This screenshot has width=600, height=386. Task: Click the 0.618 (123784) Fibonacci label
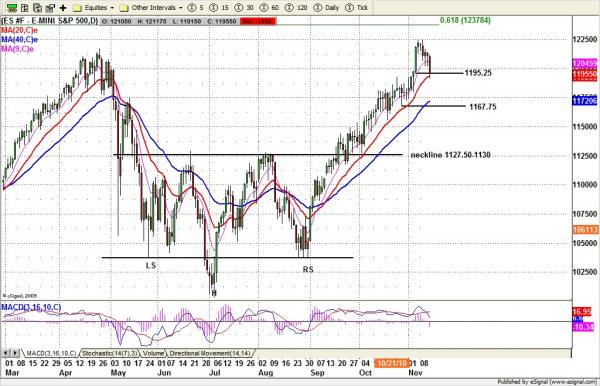(465, 20)
